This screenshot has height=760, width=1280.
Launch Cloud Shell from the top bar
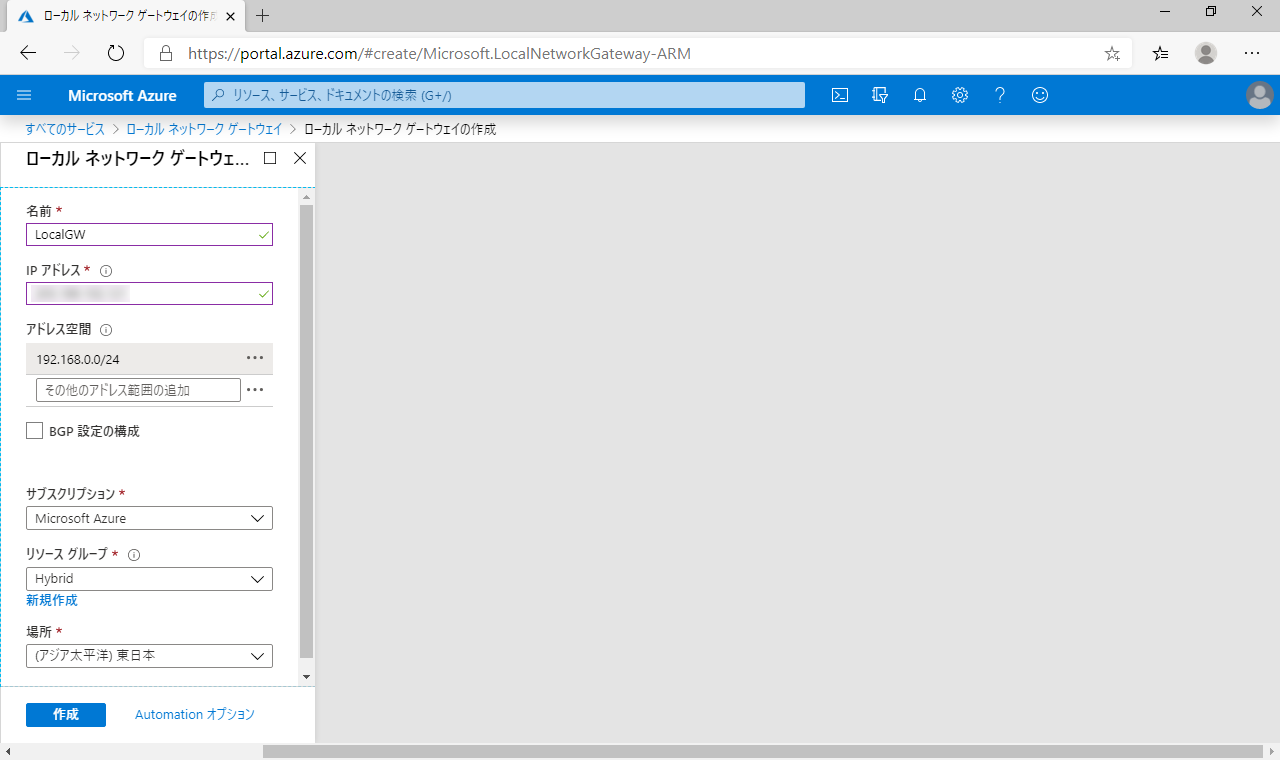(840, 95)
